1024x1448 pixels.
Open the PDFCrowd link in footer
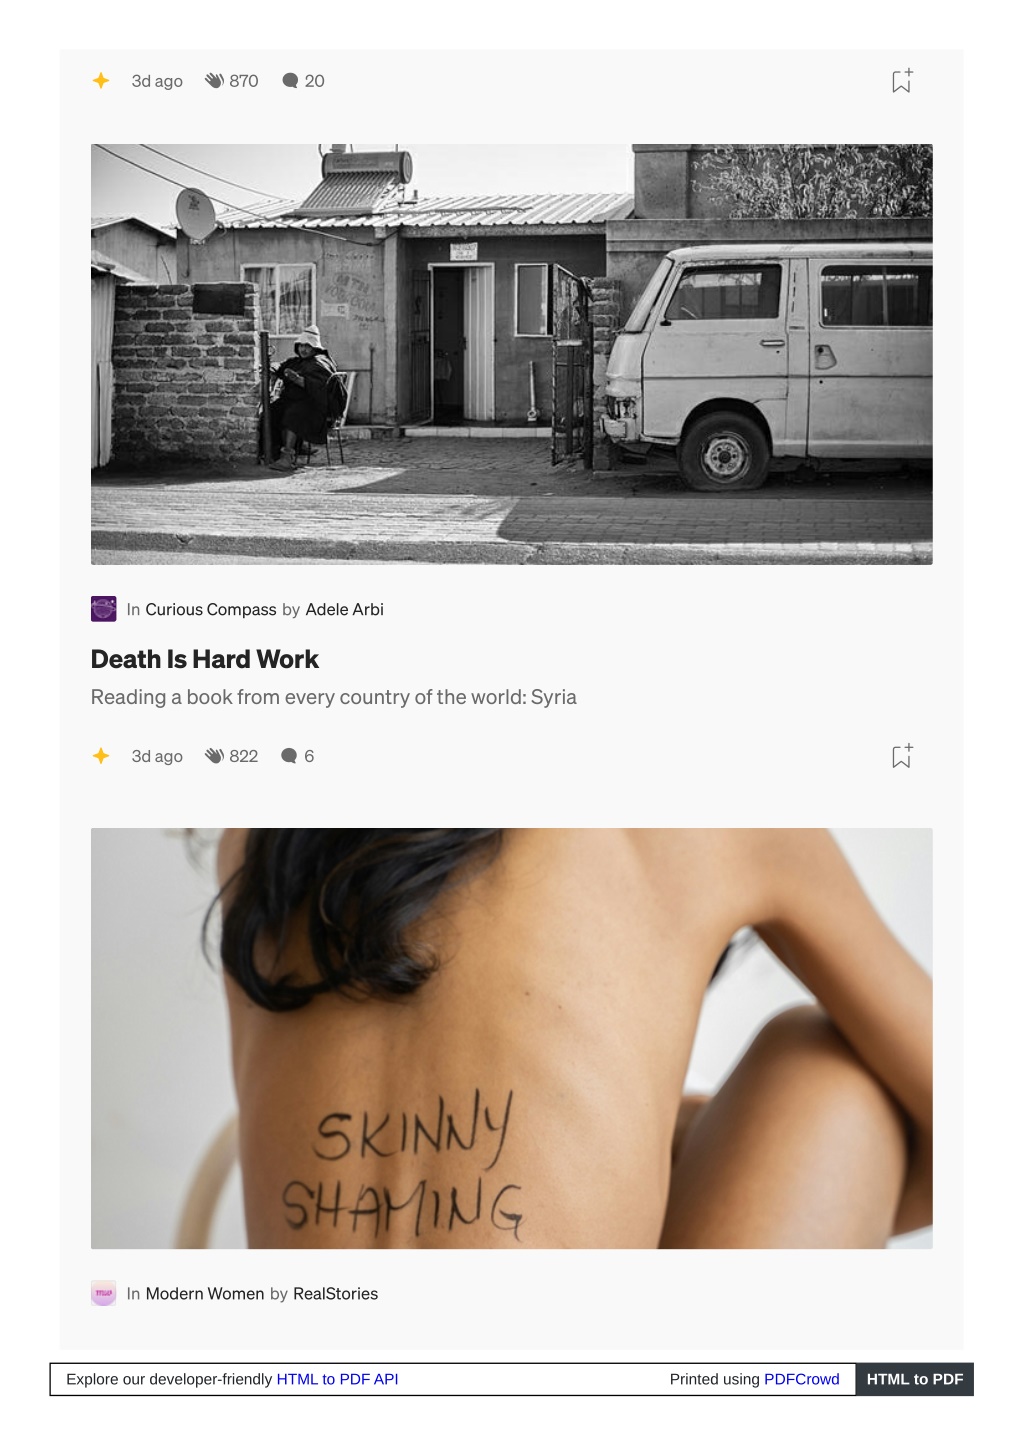tap(802, 1379)
